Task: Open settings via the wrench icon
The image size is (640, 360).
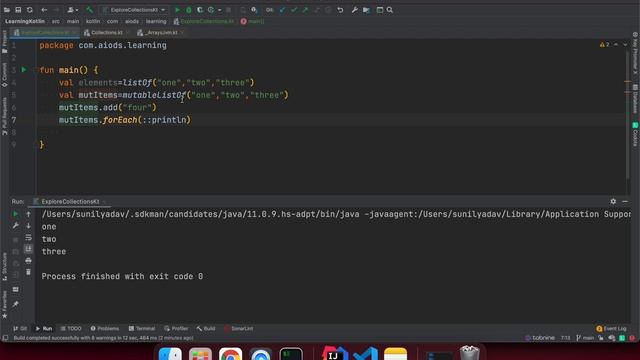Action: point(354,10)
